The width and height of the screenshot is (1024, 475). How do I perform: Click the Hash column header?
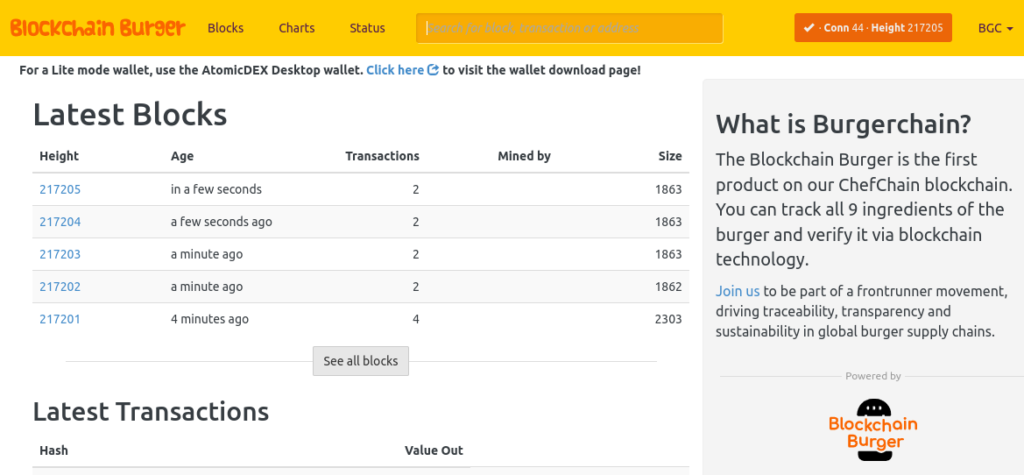coord(54,451)
